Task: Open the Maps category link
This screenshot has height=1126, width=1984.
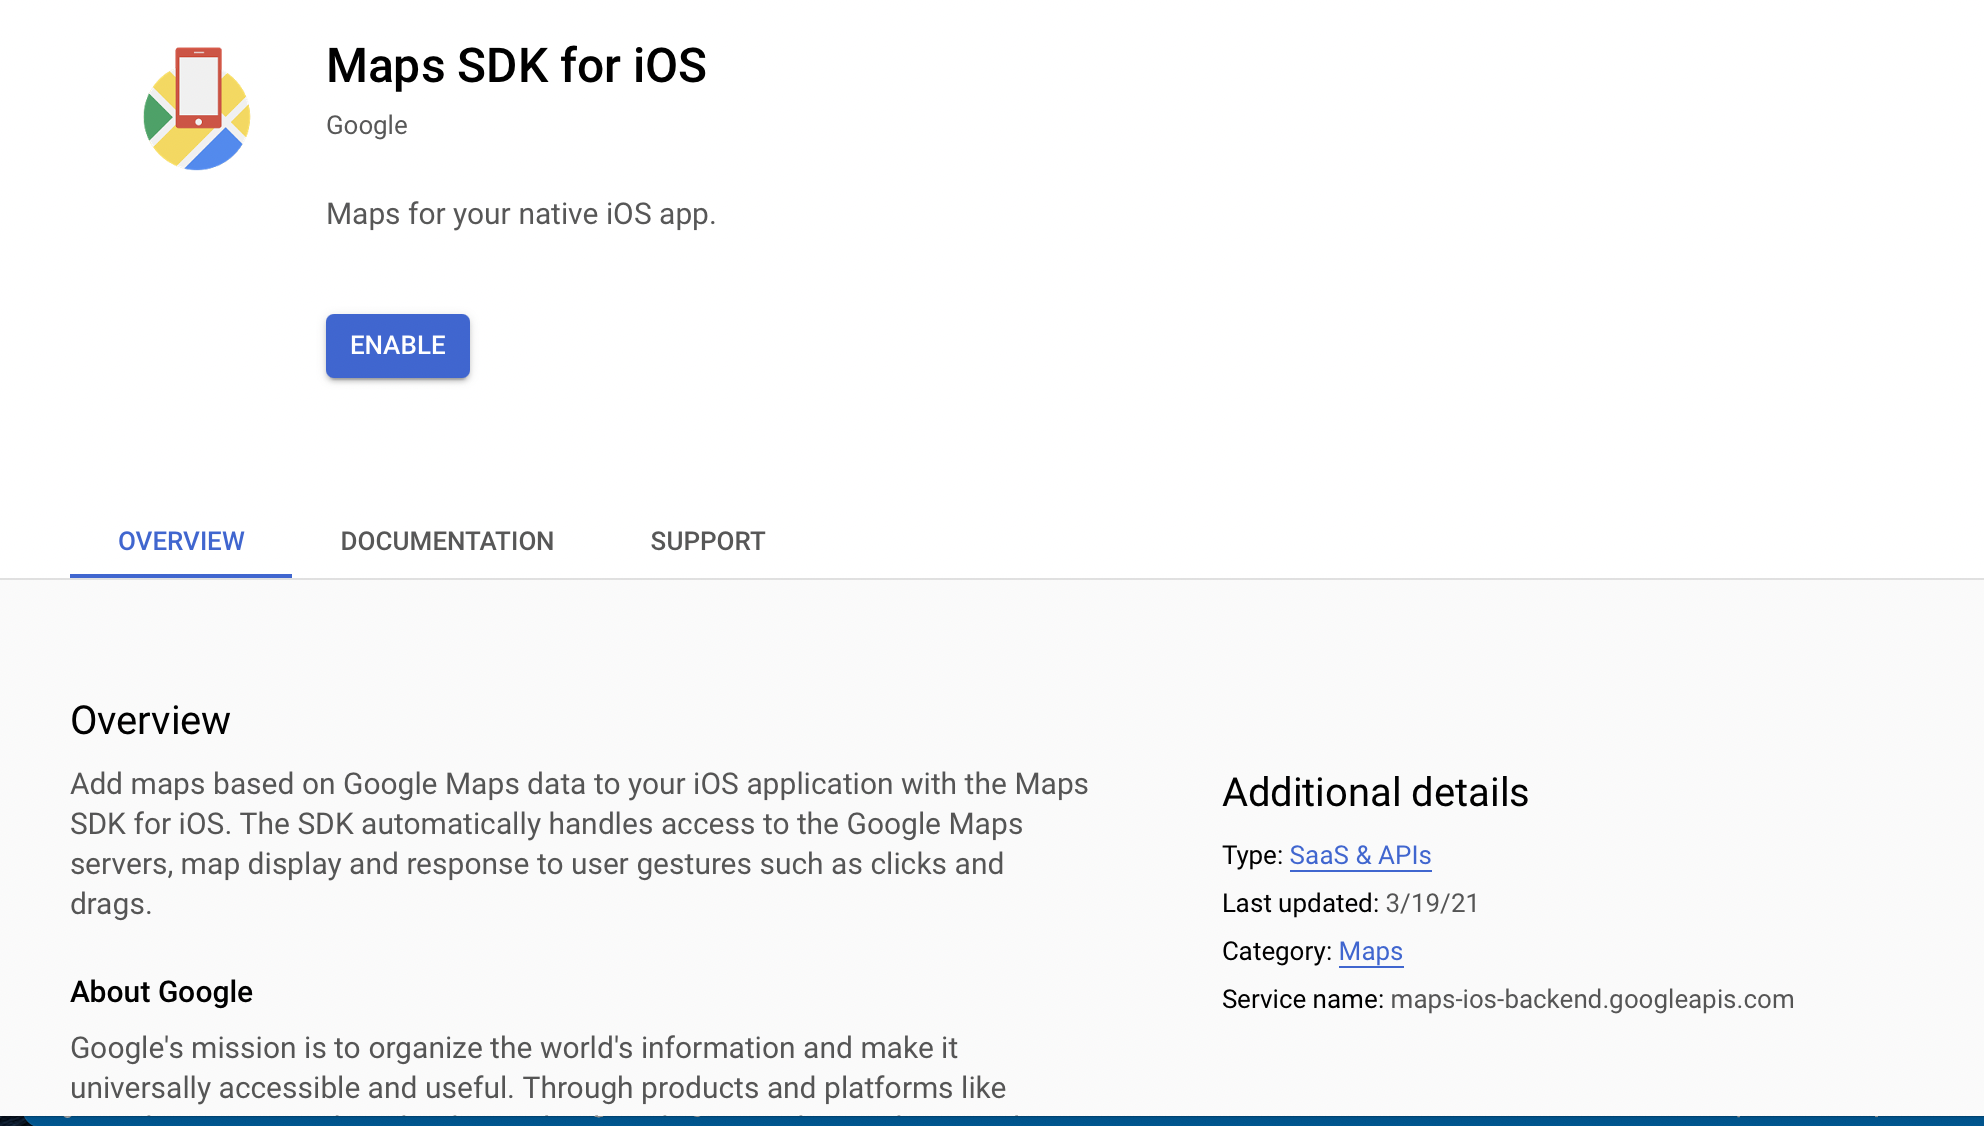Action: 1371,951
